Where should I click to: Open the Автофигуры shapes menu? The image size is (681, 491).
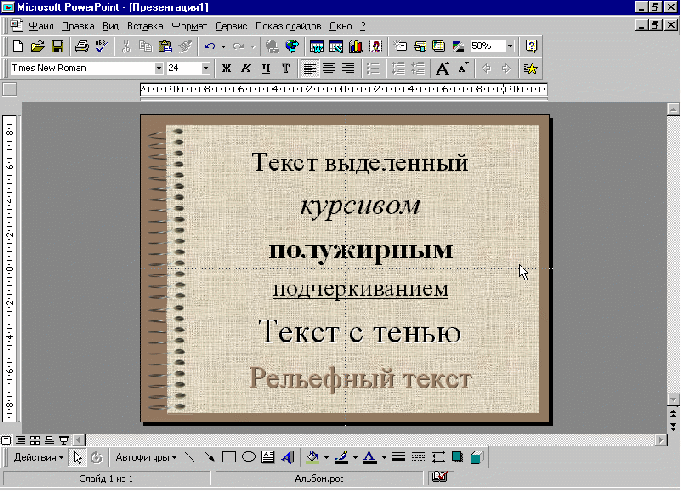[x=145, y=458]
